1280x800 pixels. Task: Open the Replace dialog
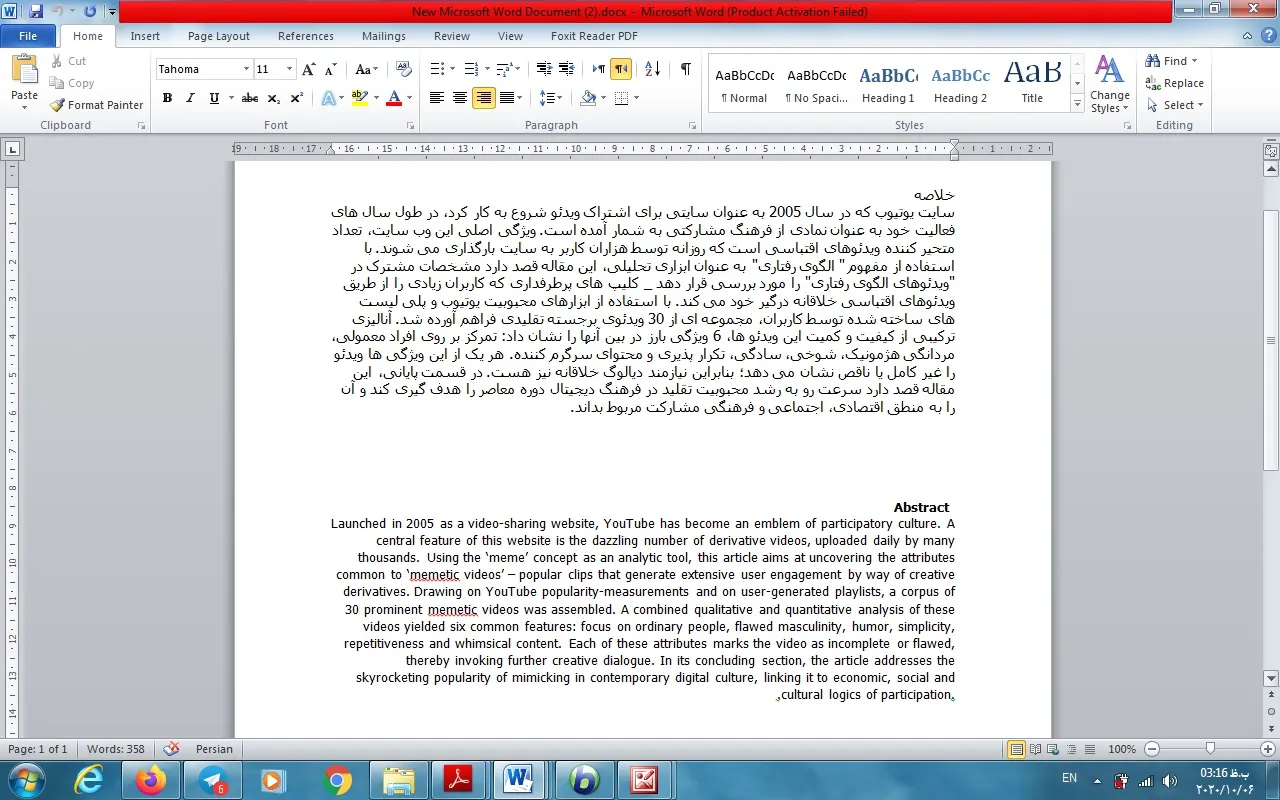tap(1175, 83)
